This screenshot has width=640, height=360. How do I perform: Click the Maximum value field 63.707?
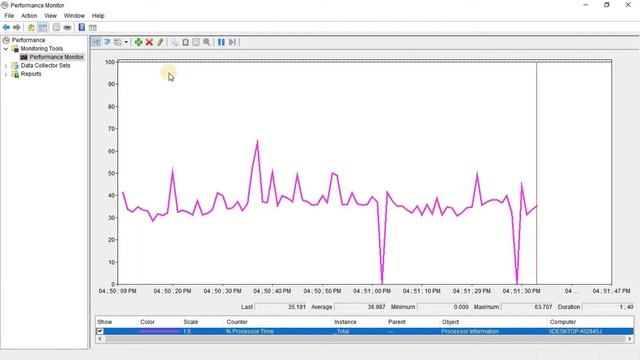[x=527, y=307]
